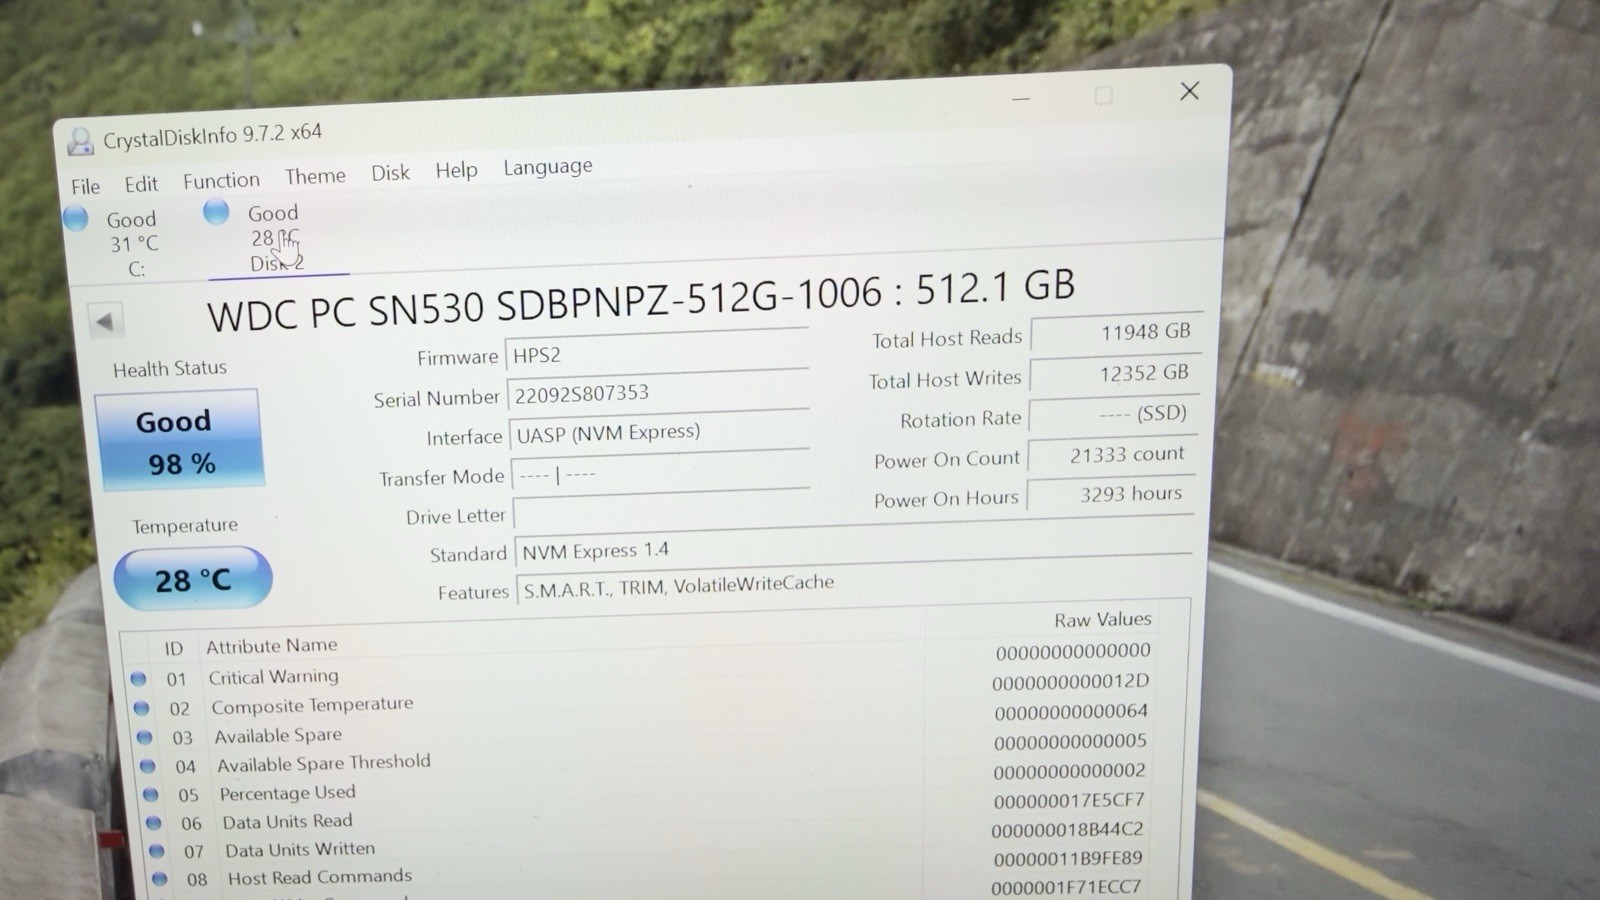Click the Available Spare status dot
This screenshot has height=900, width=1600.
click(x=144, y=737)
